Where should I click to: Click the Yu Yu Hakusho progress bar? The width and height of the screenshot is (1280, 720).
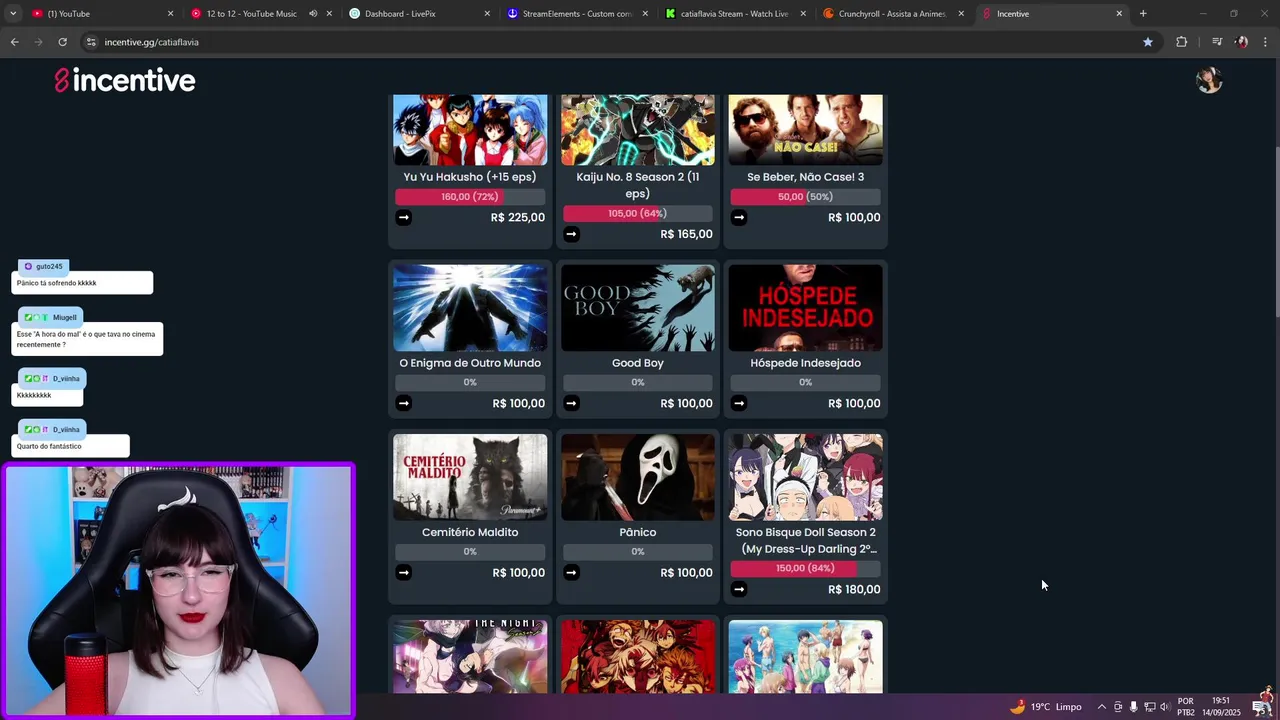[x=470, y=197]
